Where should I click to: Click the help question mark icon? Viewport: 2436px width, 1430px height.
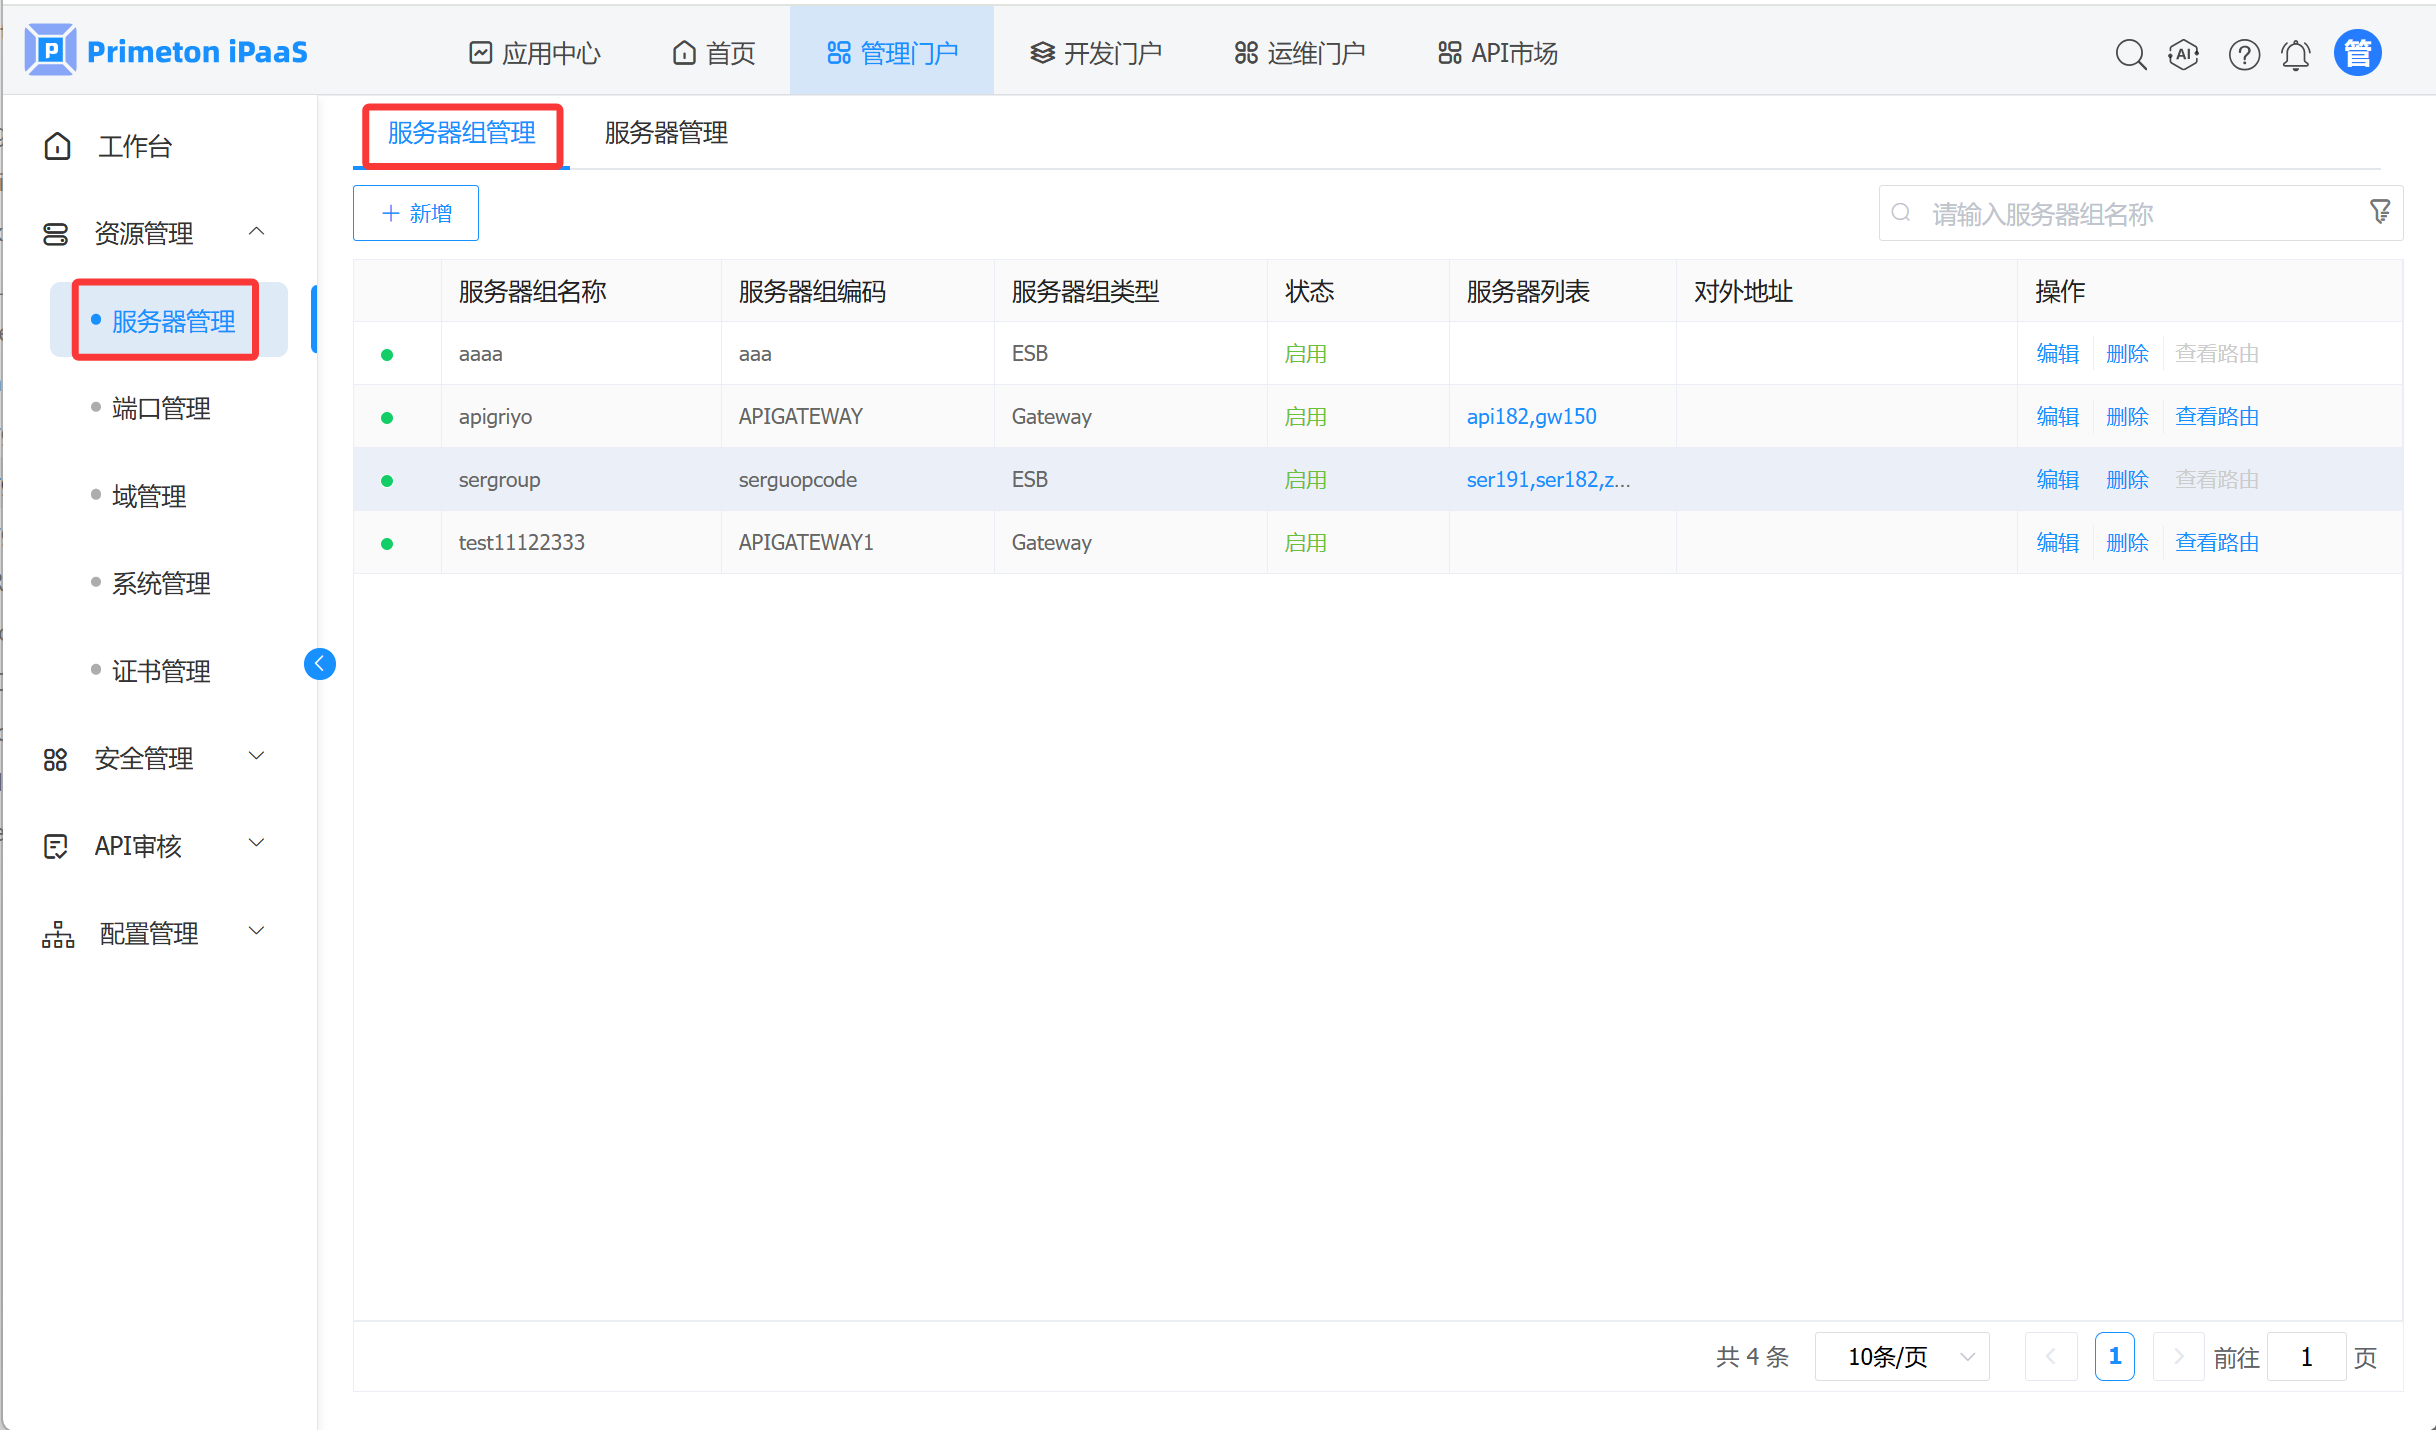tap(2243, 54)
